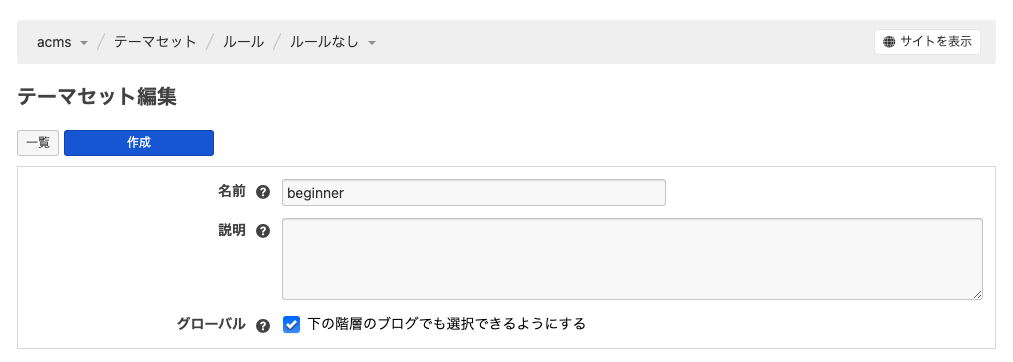This screenshot has height=362, width=1013.
Task: Click the help icon beside 説明
Action: point(262,231)
